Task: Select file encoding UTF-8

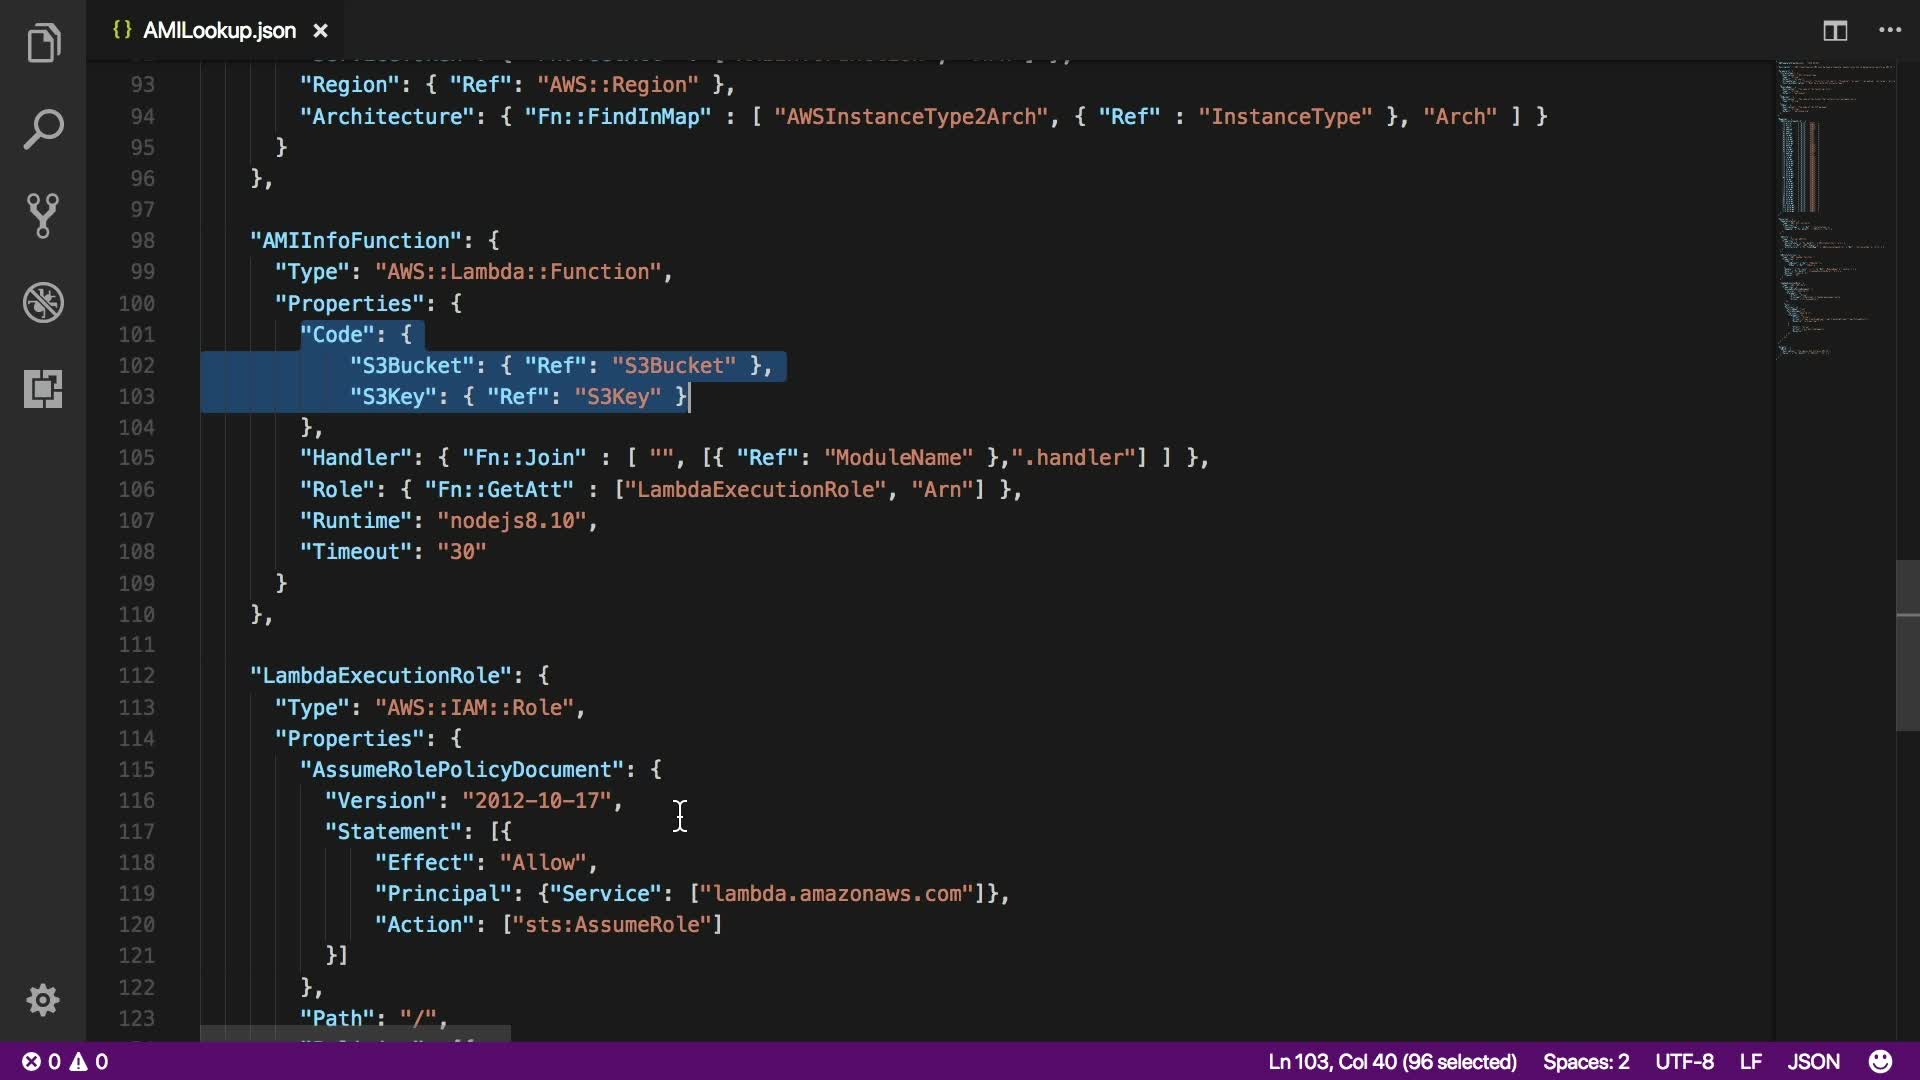Action: 1684,1061
